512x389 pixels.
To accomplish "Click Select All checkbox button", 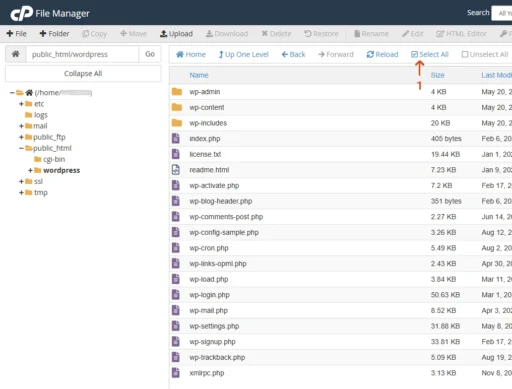I will [x=430, y=54].
